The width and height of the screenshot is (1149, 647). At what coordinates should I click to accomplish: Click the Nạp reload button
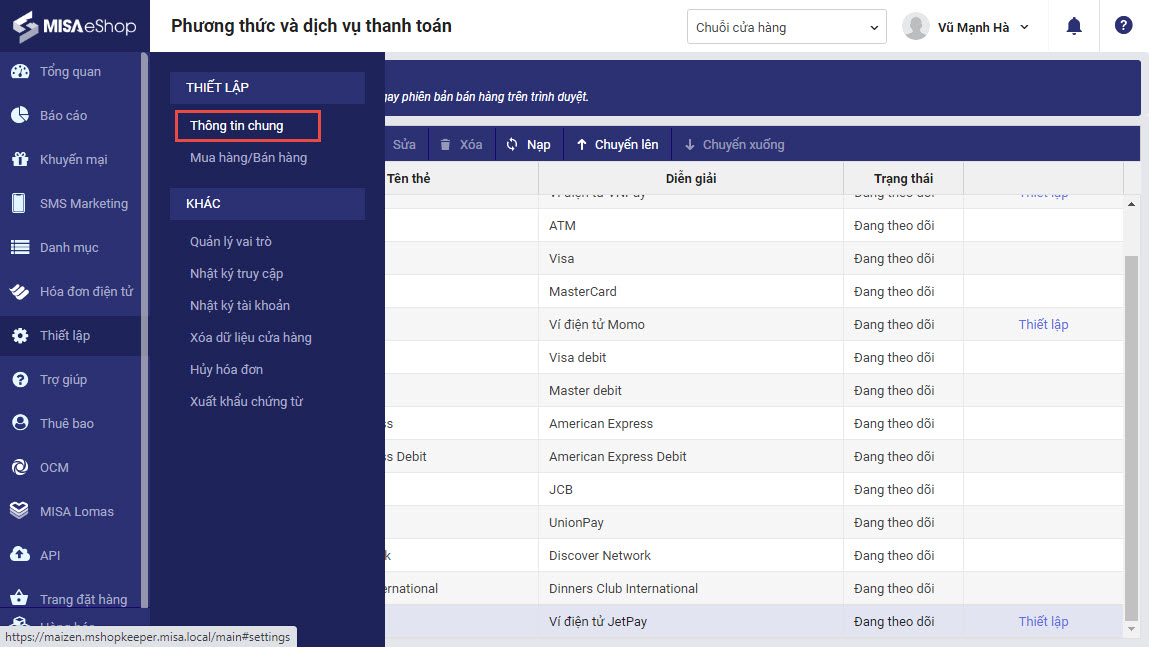(x=528, y=145)
